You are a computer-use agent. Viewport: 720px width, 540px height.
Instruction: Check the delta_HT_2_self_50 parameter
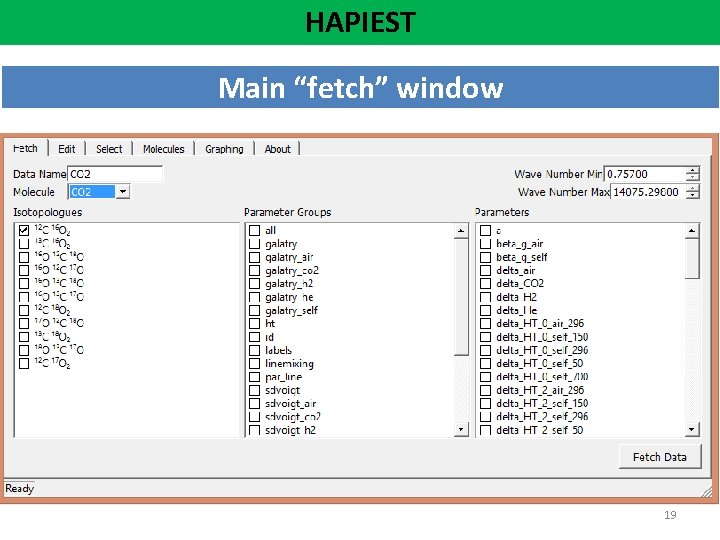[x=485, y=430]
